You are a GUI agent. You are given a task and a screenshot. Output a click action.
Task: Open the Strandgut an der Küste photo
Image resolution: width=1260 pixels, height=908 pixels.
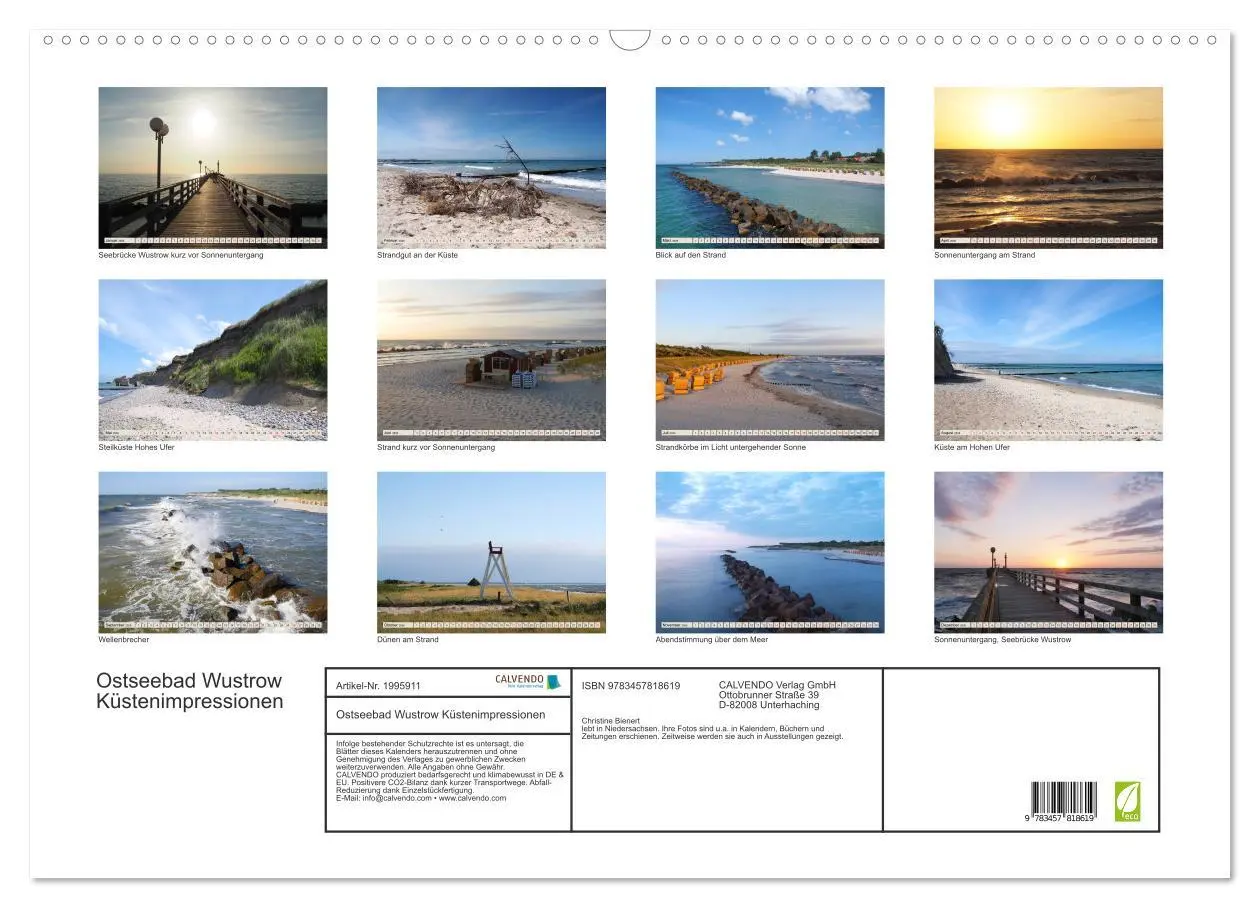[491, 167]
